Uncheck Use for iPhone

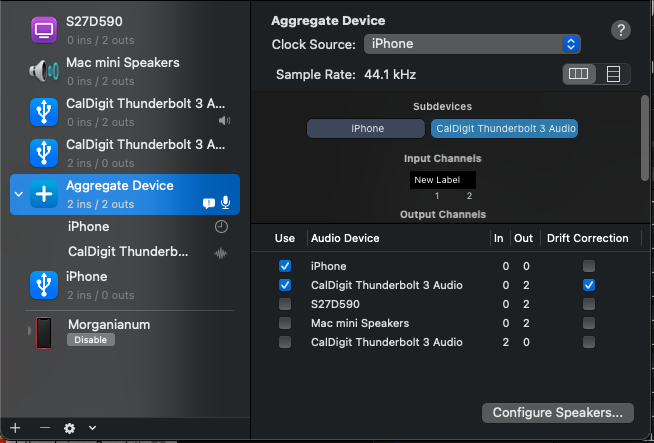pos(285,266)
